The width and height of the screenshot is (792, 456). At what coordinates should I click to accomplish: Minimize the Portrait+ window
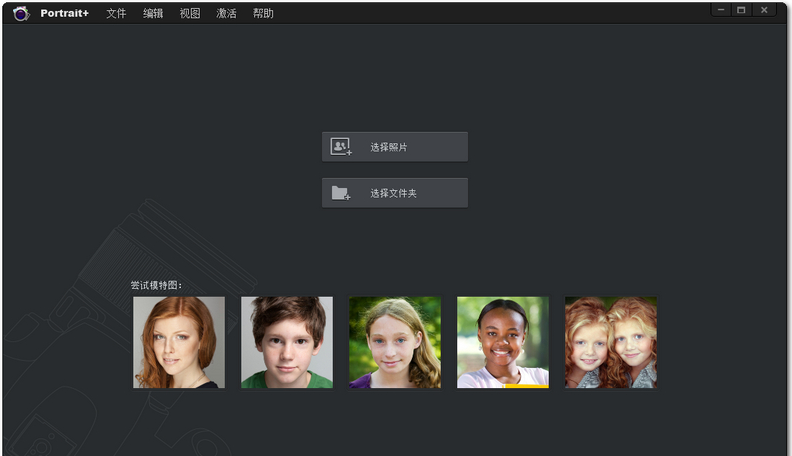721,9
